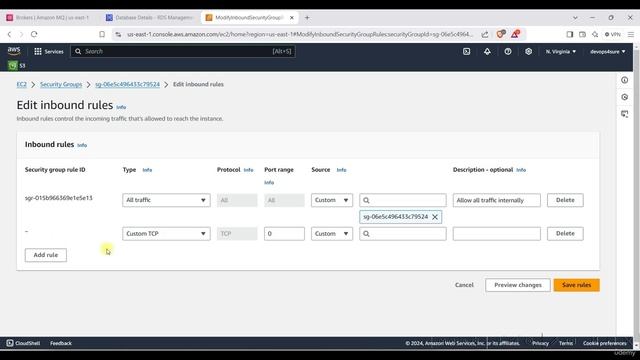This screenshot has height=360, width=640.
Task: Click the empty description field for TCP rule
Action: point(497,233)
